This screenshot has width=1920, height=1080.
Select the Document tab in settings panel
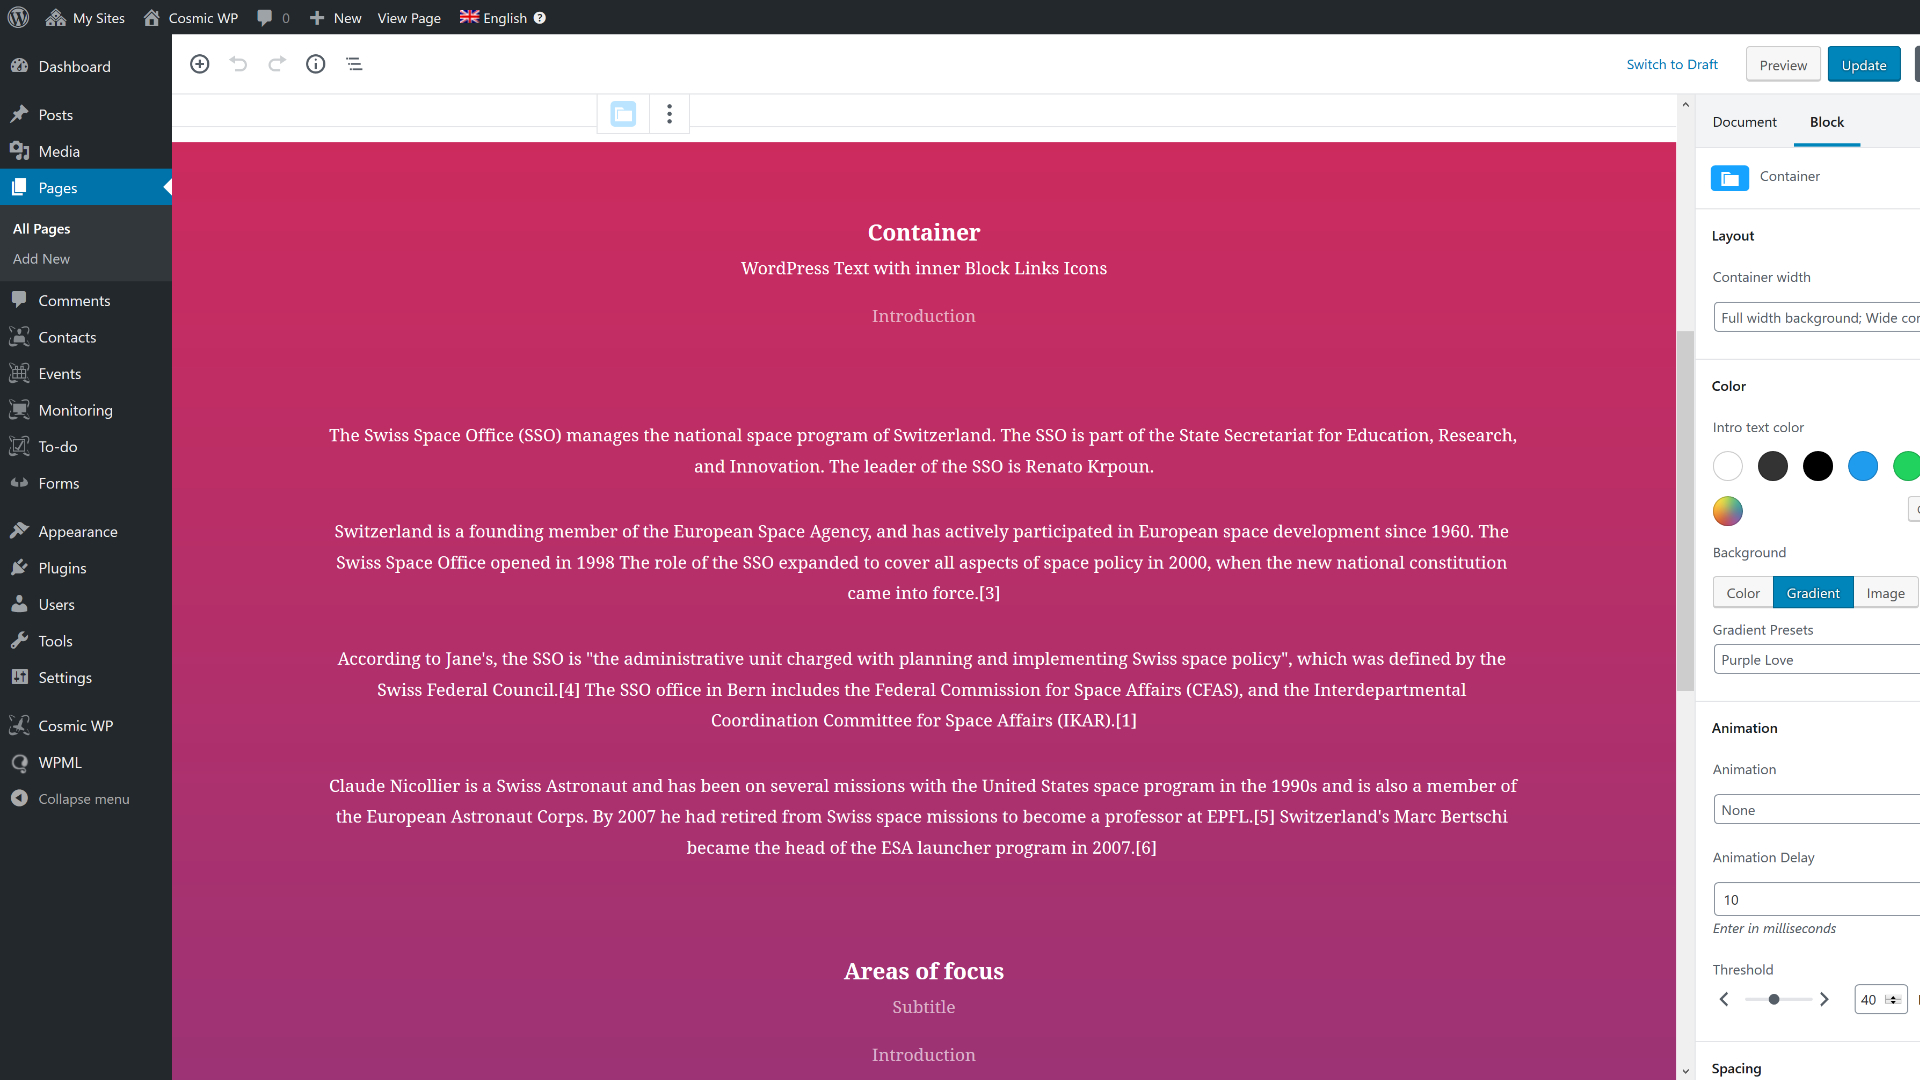1745,121
